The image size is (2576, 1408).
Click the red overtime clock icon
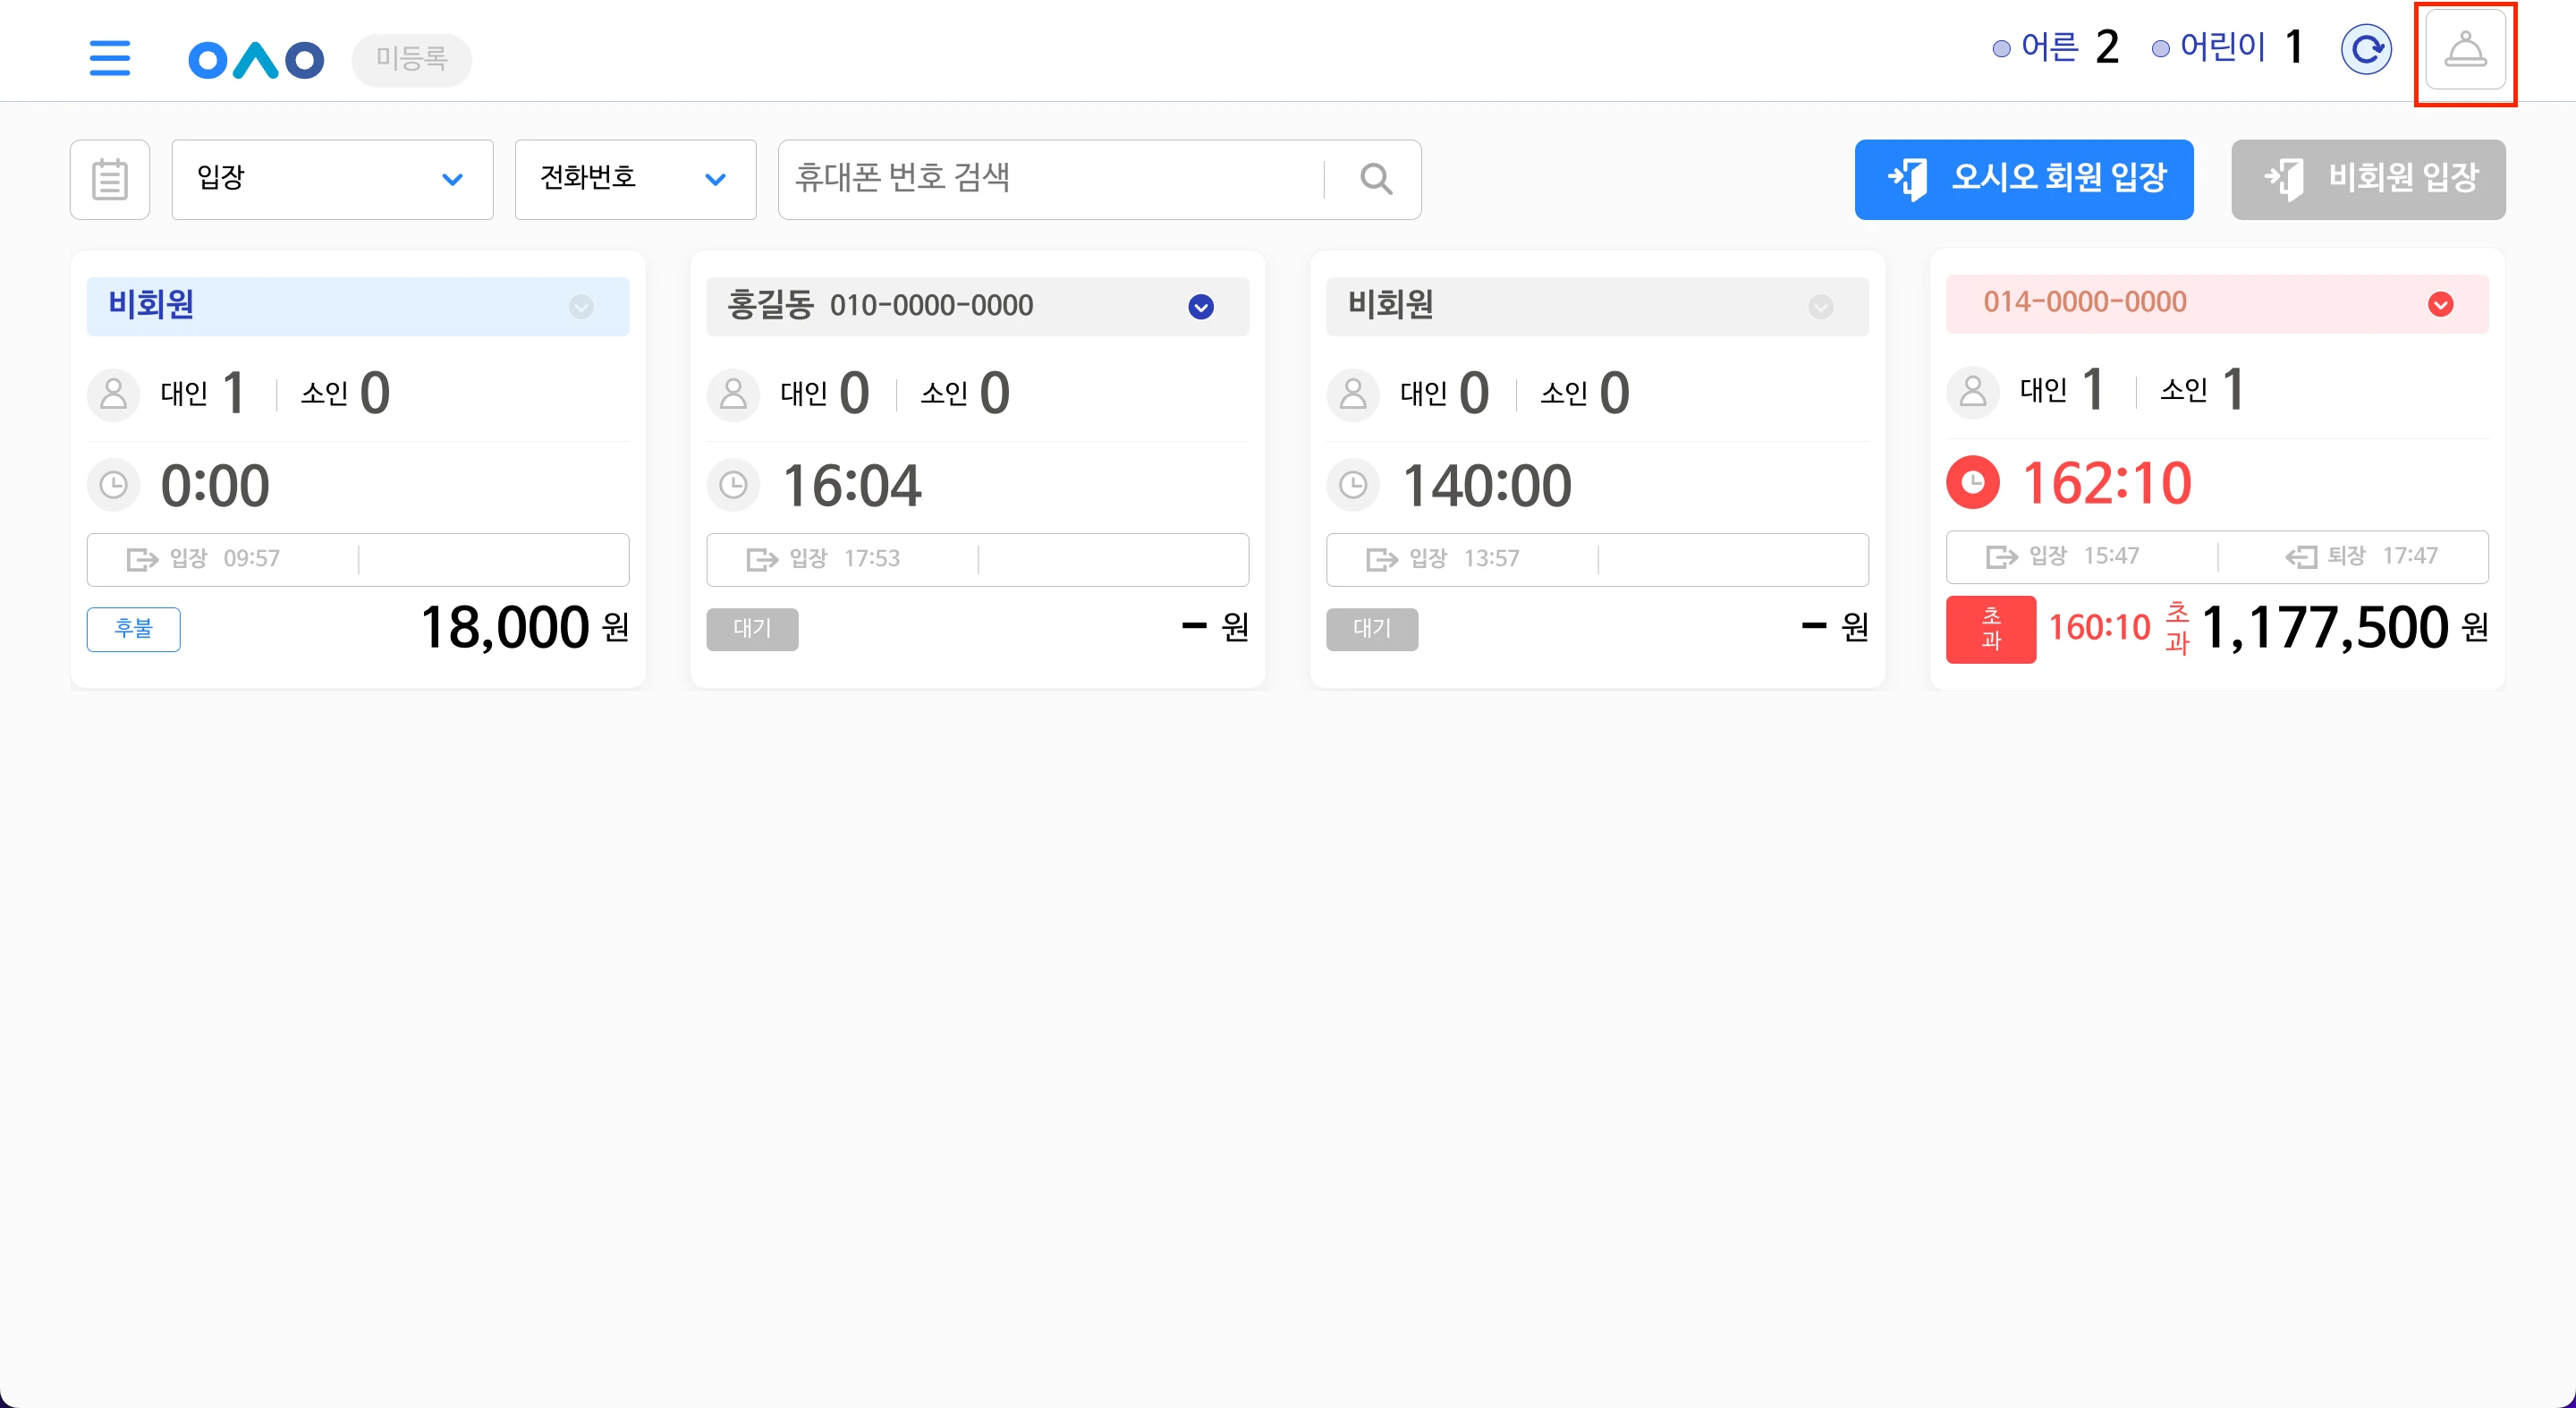1973,482
